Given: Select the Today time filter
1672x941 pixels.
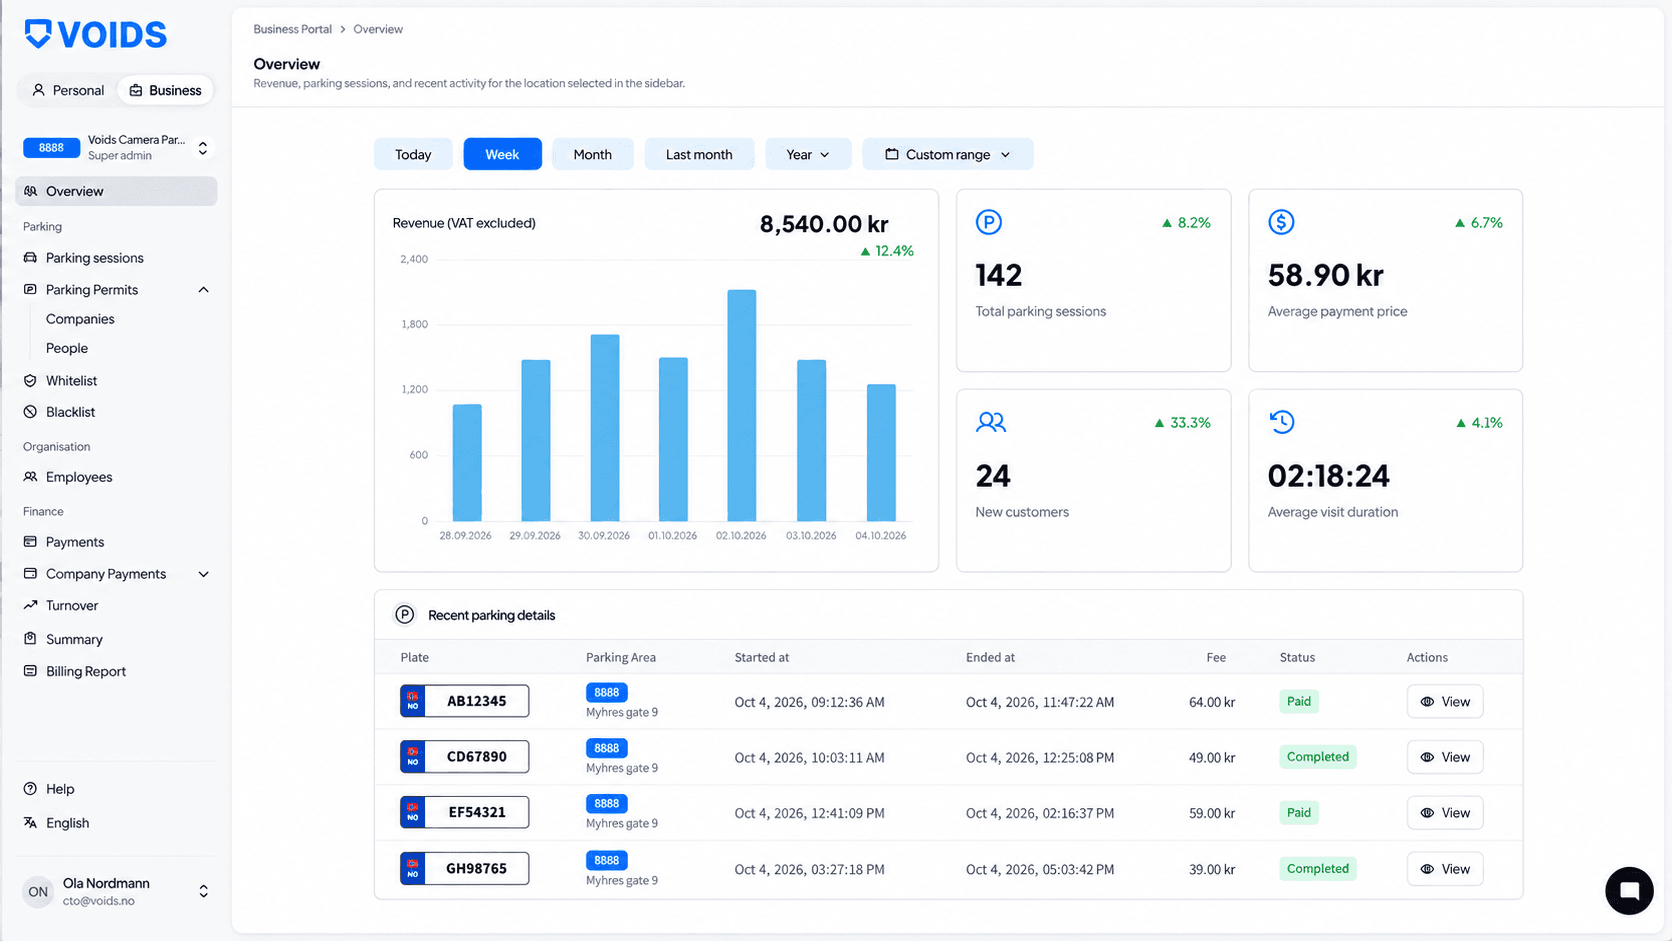Looking at the screenshot, I should coord(413,154).
